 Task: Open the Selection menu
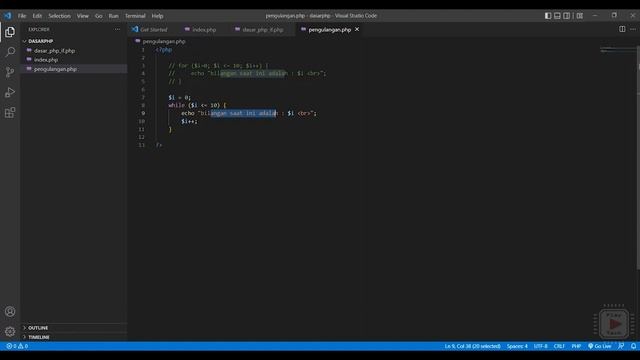[x=60, y=16]
